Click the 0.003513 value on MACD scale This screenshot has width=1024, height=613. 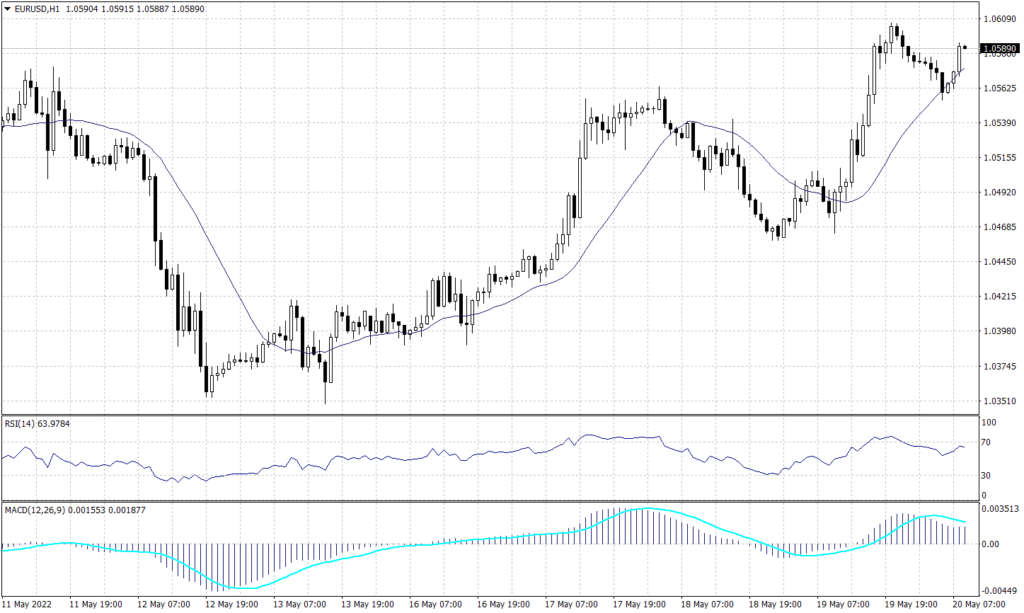tap(1000, 508)
